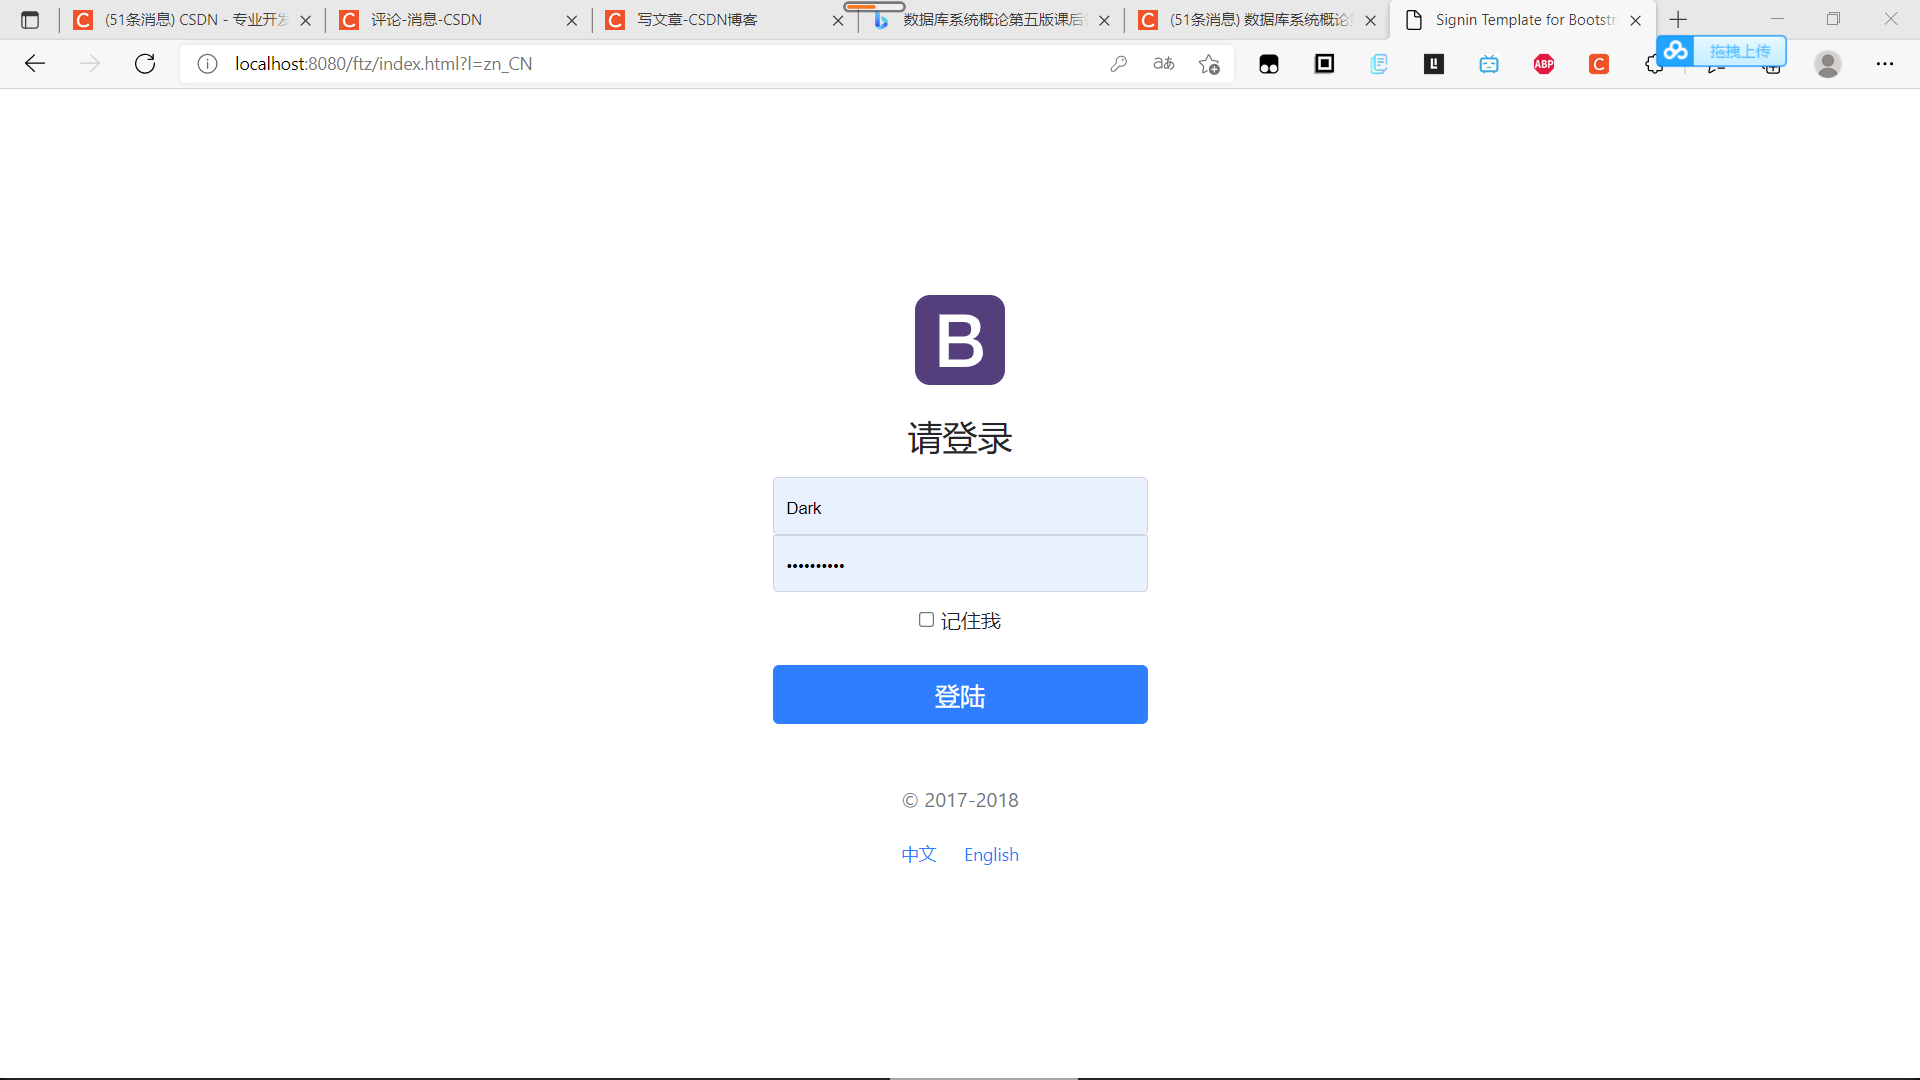Close the Signin Template tab
The height and width of the screenshot is (1080, 1920).
coord(1636,20)
